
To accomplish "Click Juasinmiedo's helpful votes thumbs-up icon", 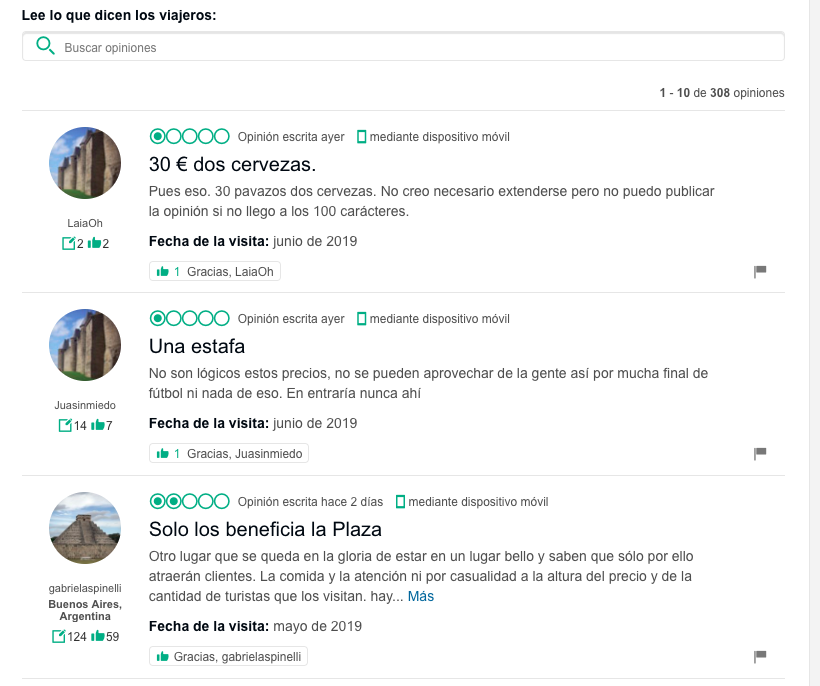I will [98, 425].
